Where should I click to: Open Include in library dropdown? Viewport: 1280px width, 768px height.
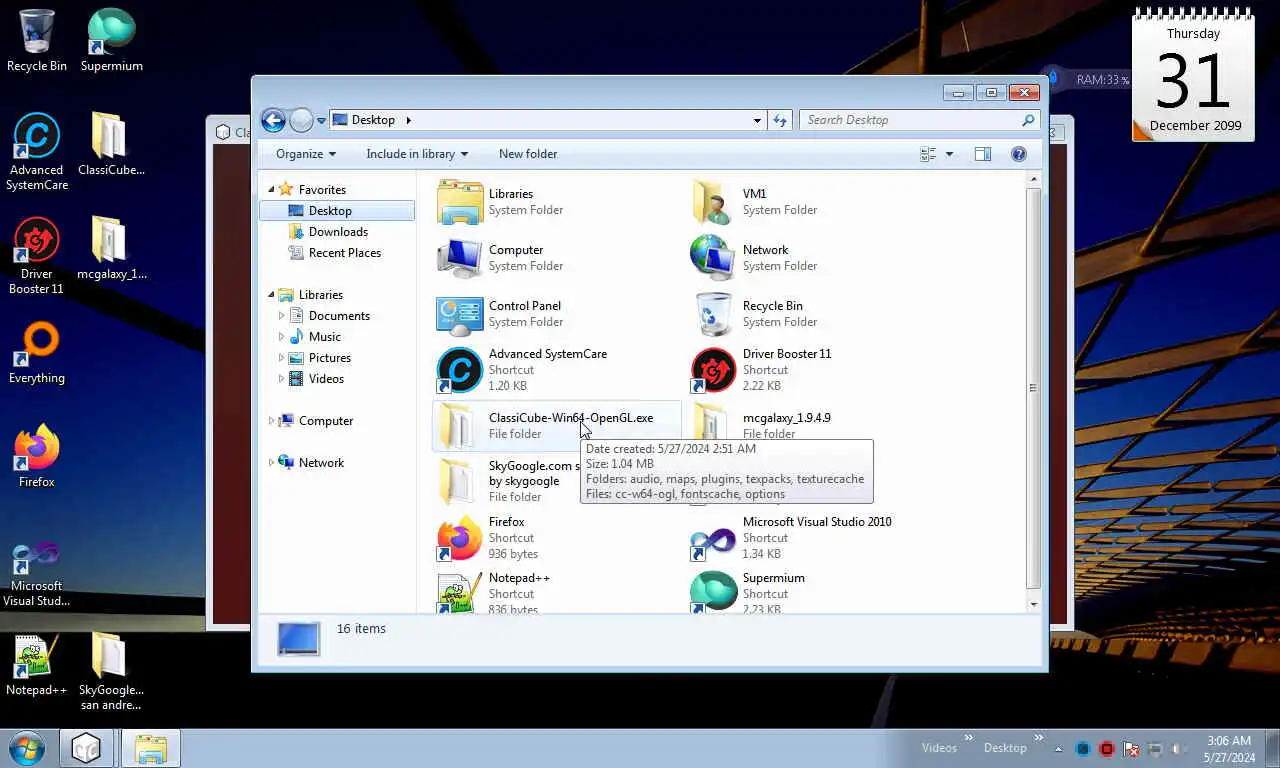click(417, 154)
